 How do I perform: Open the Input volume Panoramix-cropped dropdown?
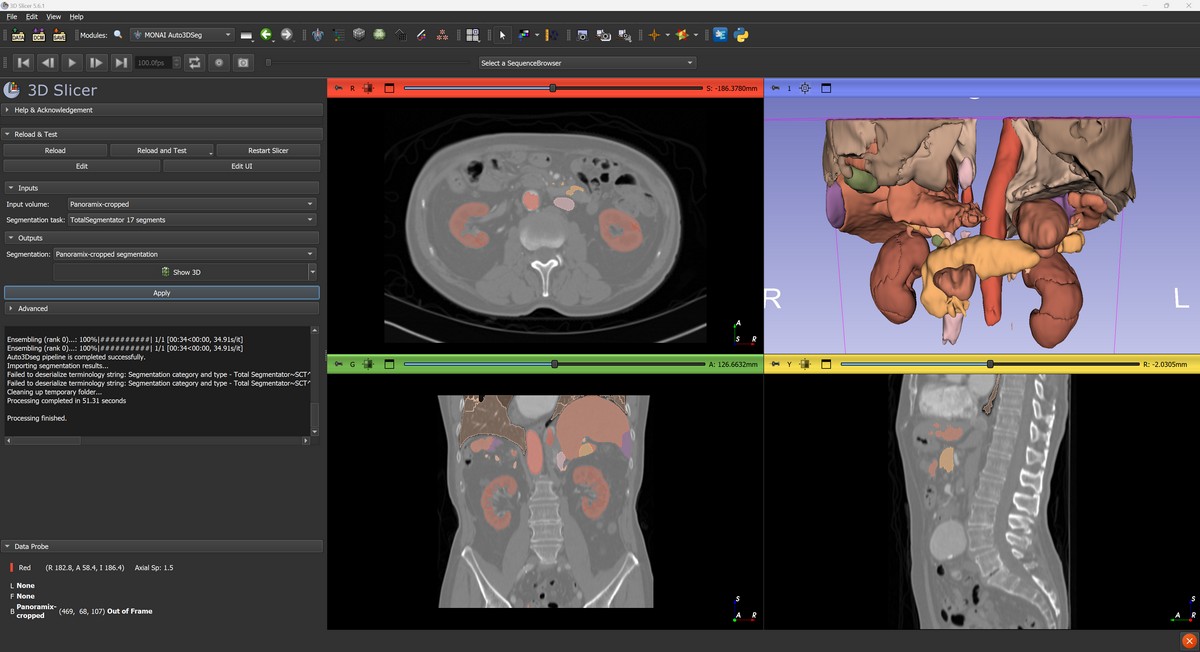tap(191, 204)
